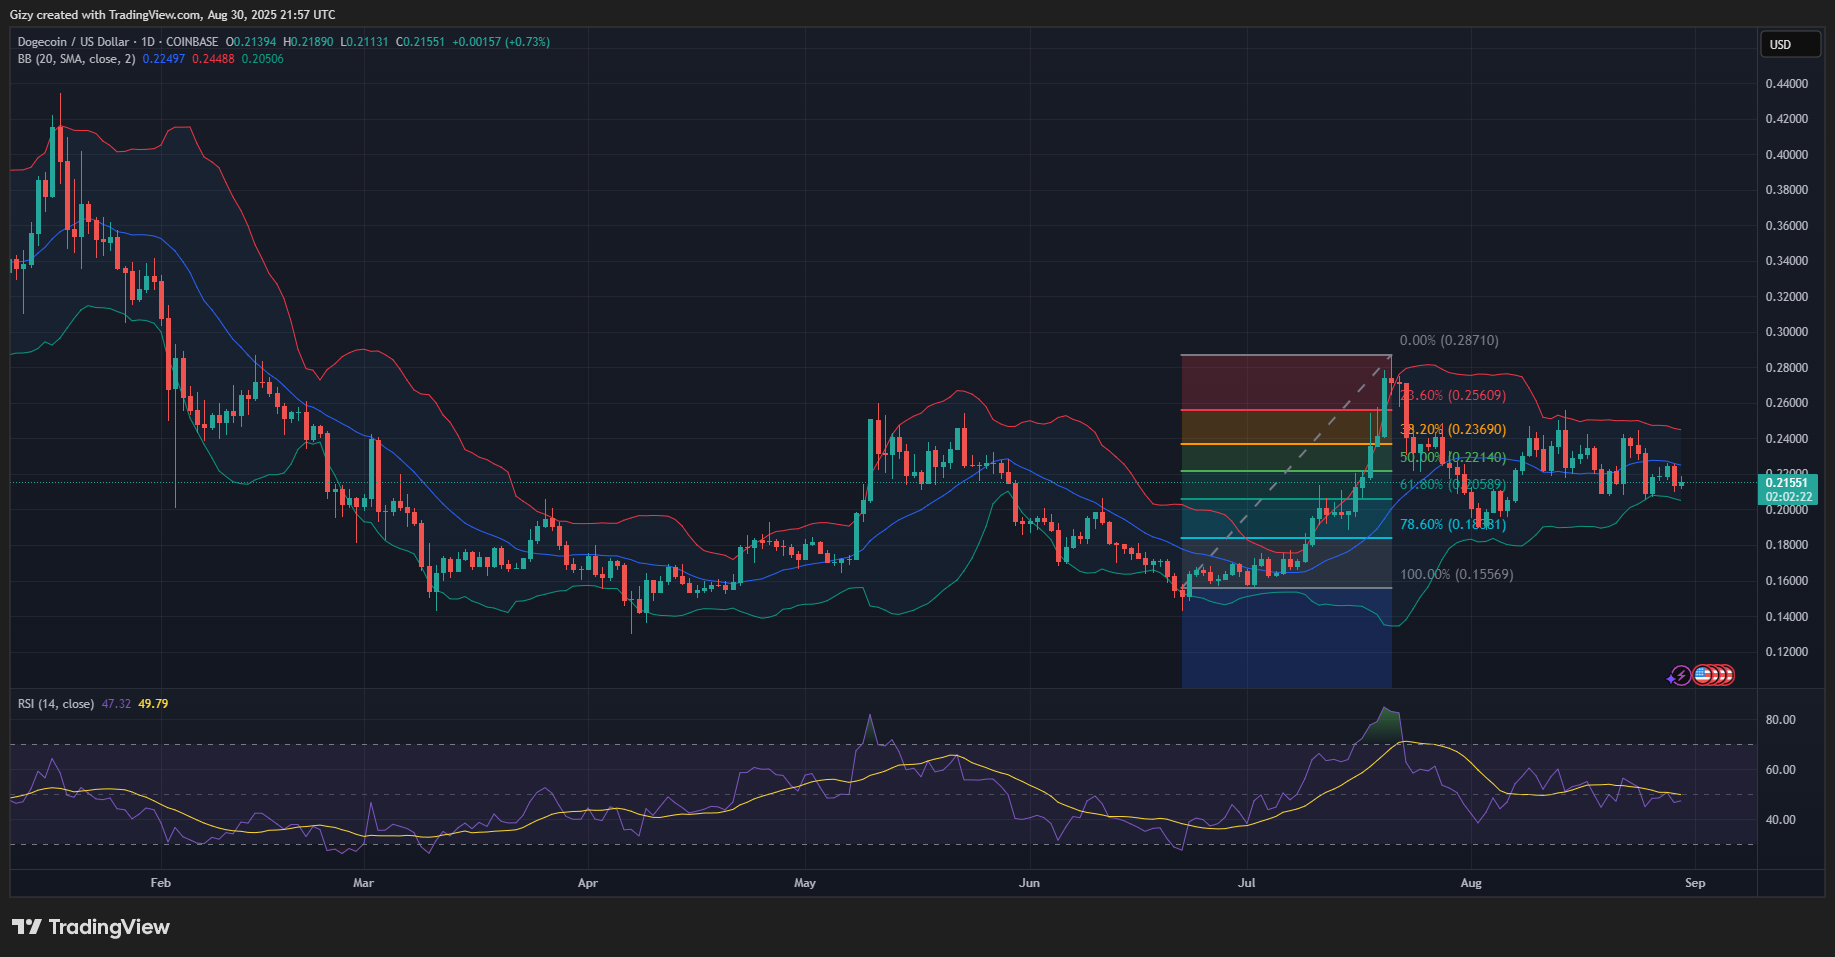This screenshot has width=1835, height=957.
Task: Click the RSI 80.00 scale label
Action: [x=1780, y=720]
